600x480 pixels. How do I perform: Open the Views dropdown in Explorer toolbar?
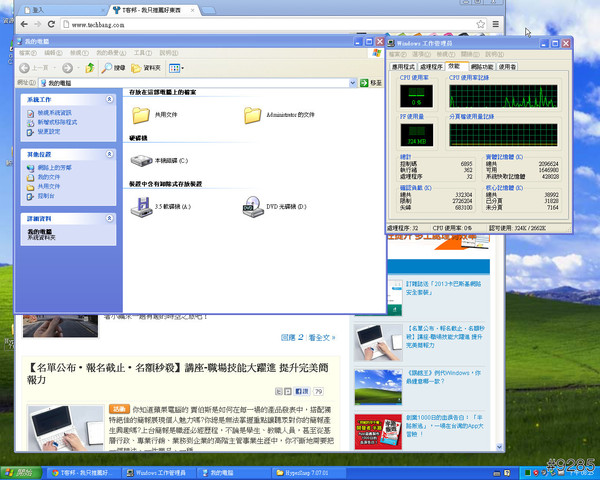point(176,67)
